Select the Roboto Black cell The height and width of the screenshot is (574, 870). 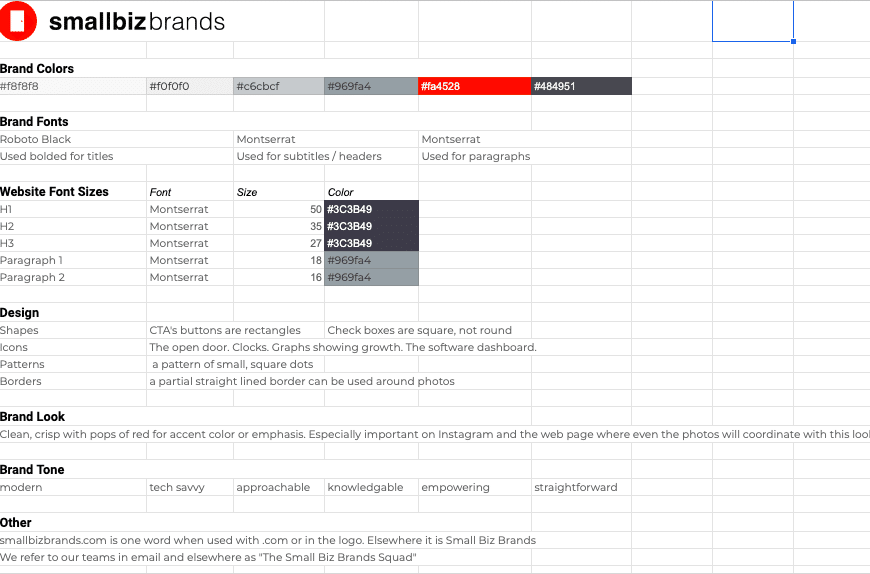(x=73, y=139)
